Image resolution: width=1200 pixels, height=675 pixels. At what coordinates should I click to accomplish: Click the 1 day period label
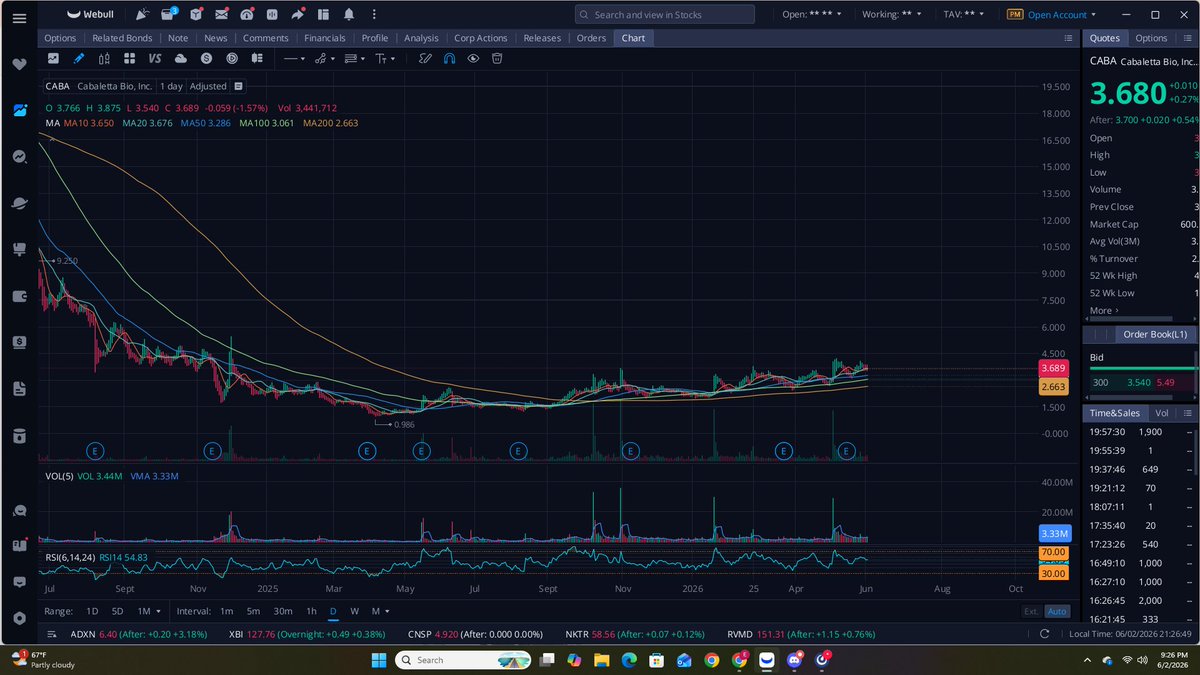pos(171,86)
